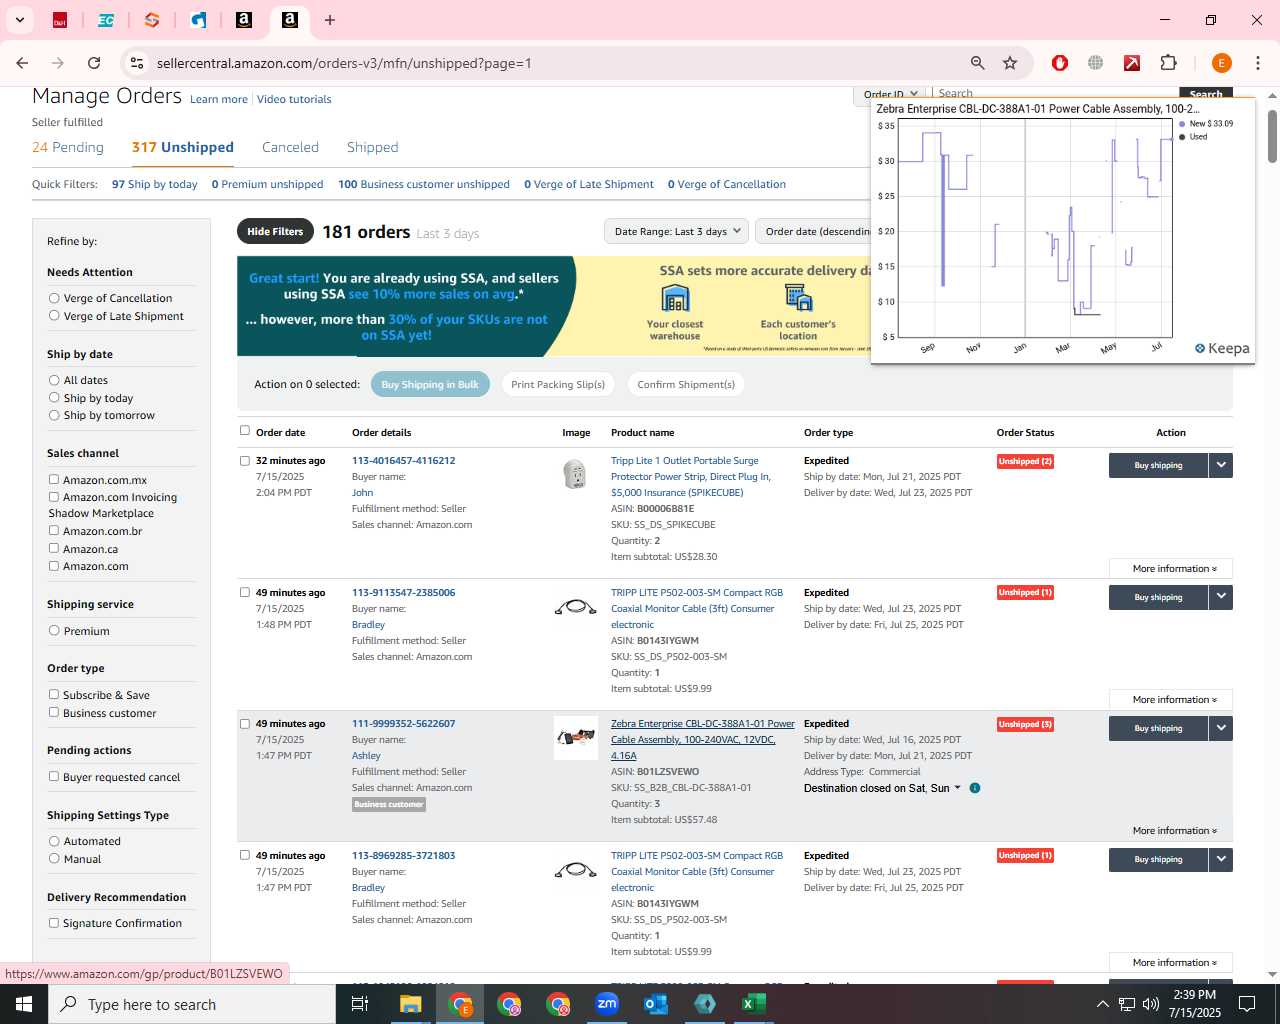Open File Explorer from taskbar
Image resolution: width=1280 pixels, height=1024 pixels.
click(411, 1004)
